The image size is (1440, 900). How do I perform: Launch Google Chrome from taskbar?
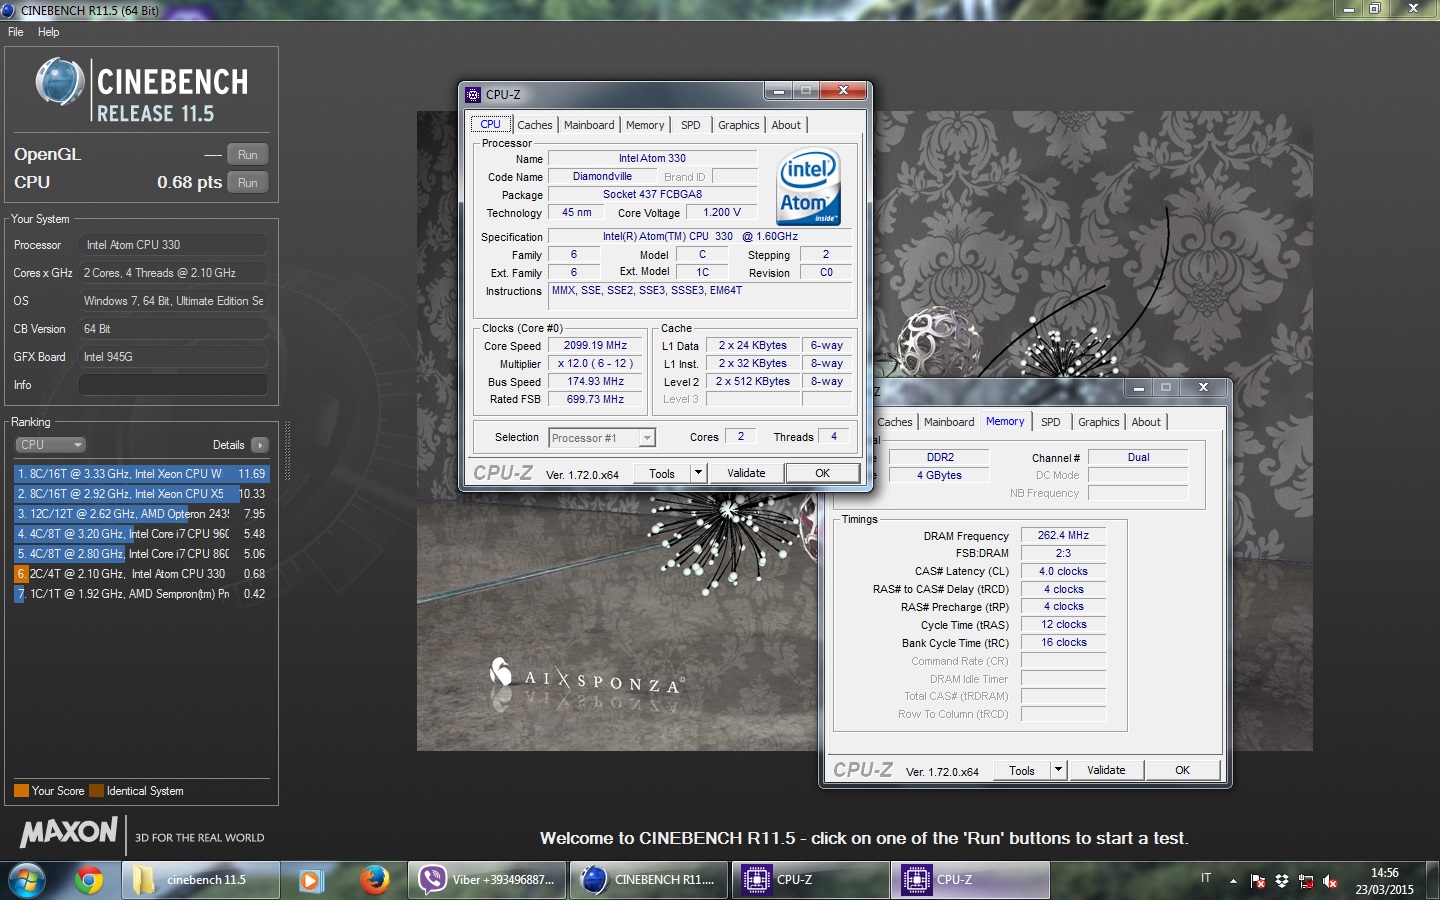pos(89,881)
